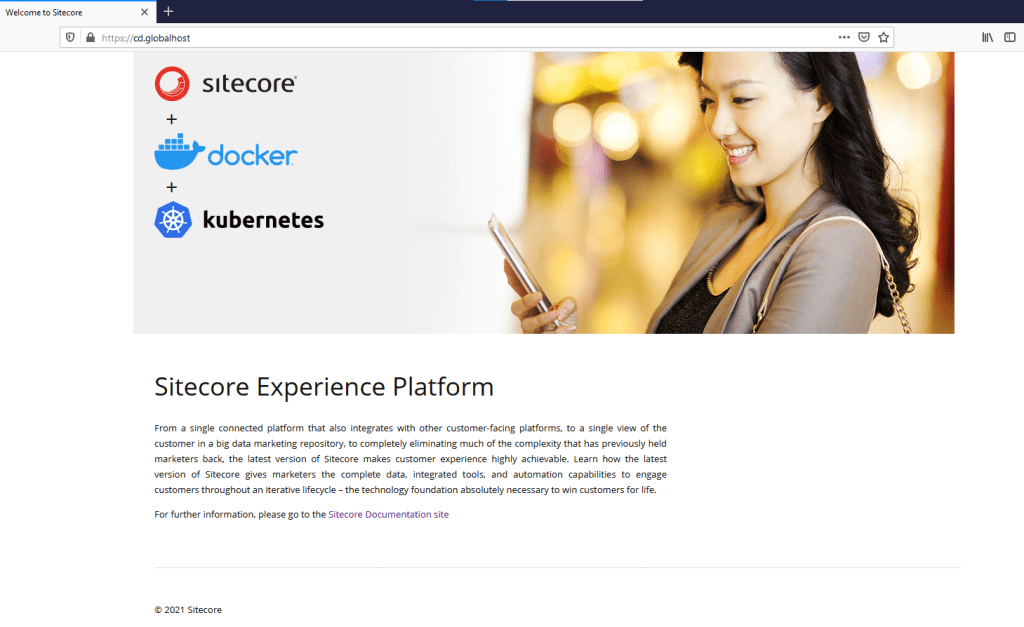Open a new tab with the plus icon
The height and width of the screenshot is (627, 1024).
[167, 11]
